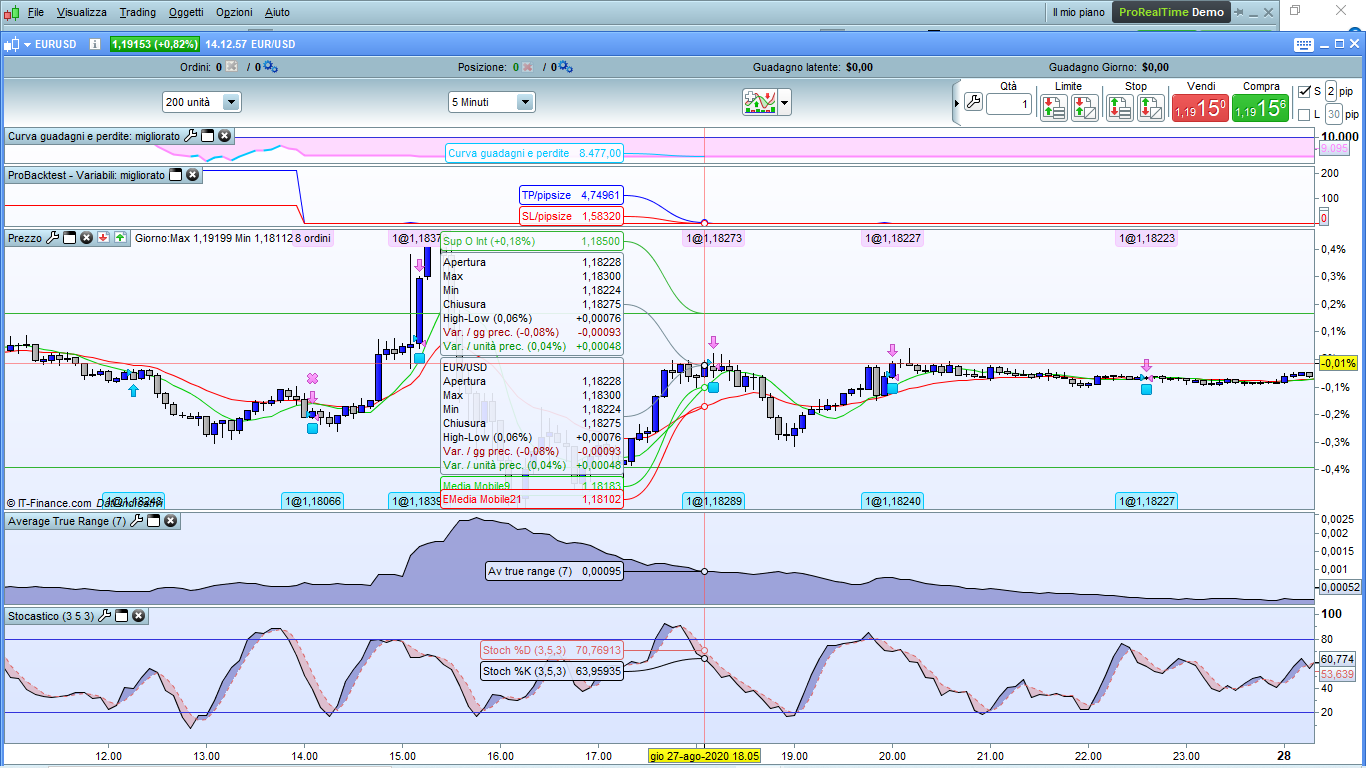
Task: Click the indicators and trading systems icon
Action: pyautogui.click(x=759, y=102)
